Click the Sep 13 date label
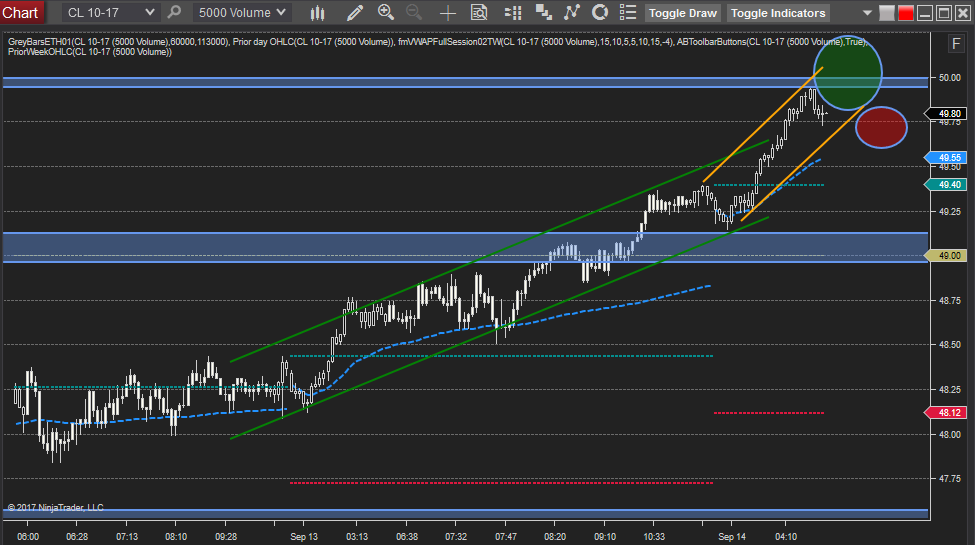The height and width of the screenshot is (545, 975). (x=303, y=536)
